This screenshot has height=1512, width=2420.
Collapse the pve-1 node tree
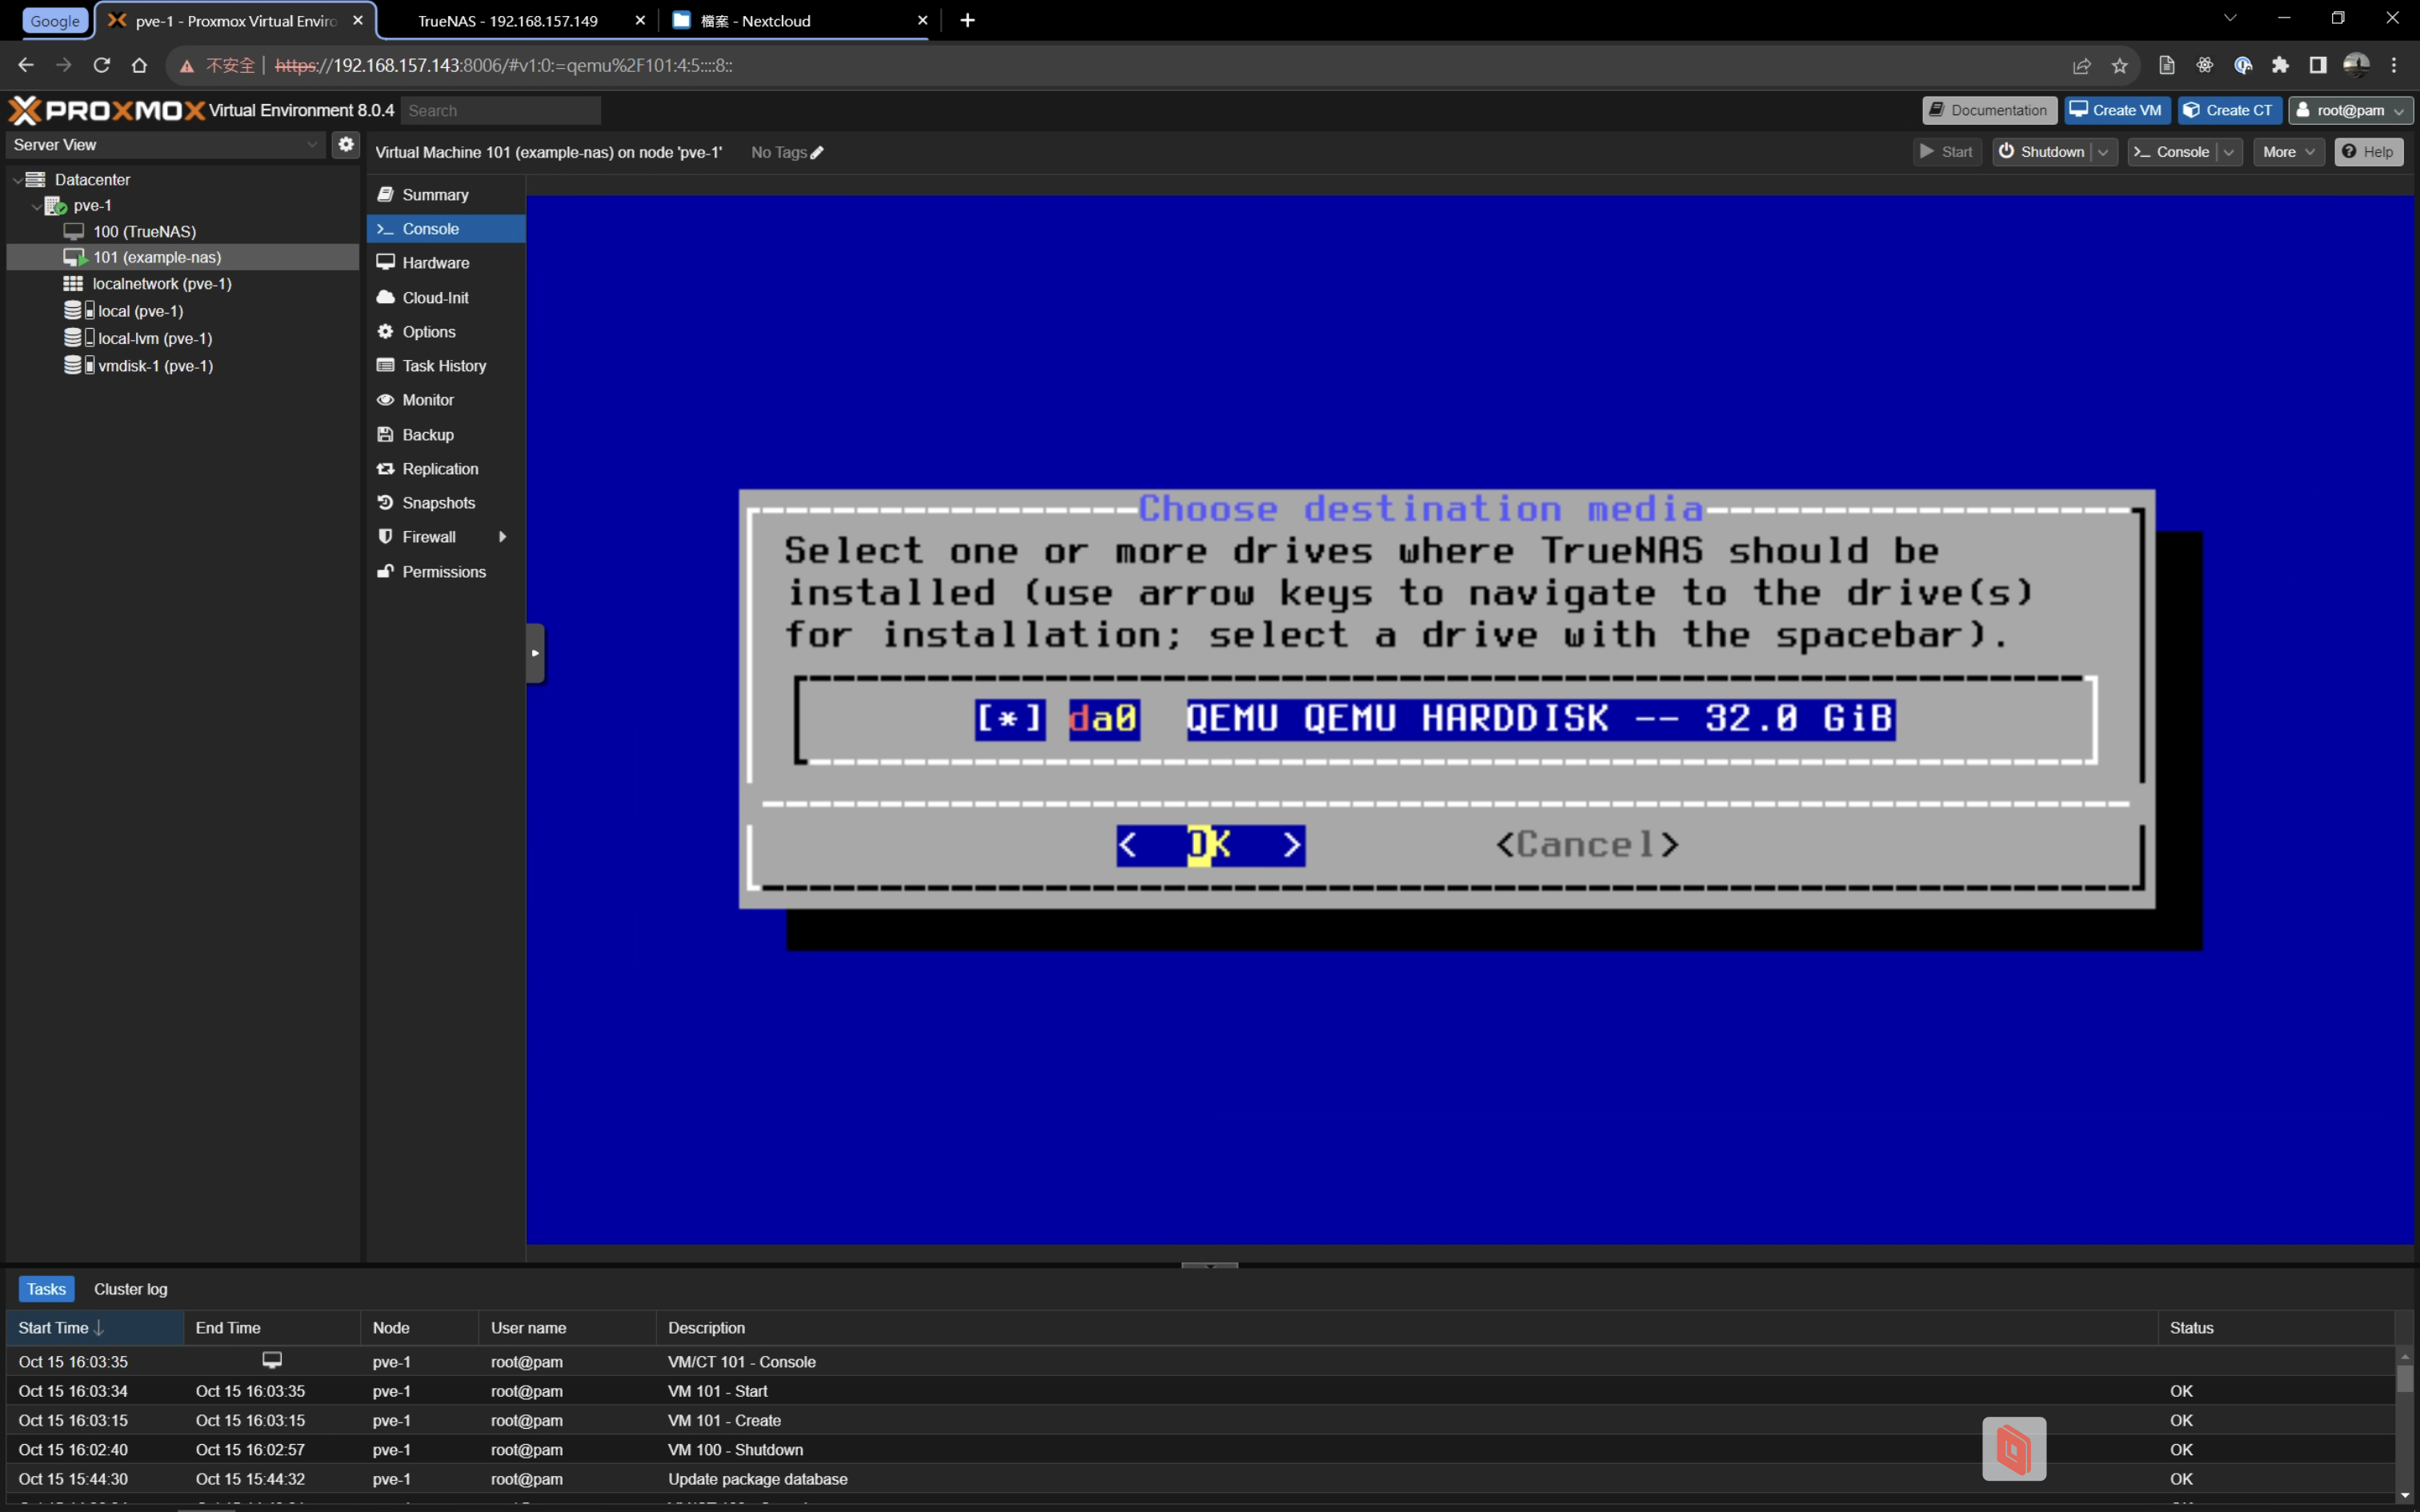tap(36, 206)
